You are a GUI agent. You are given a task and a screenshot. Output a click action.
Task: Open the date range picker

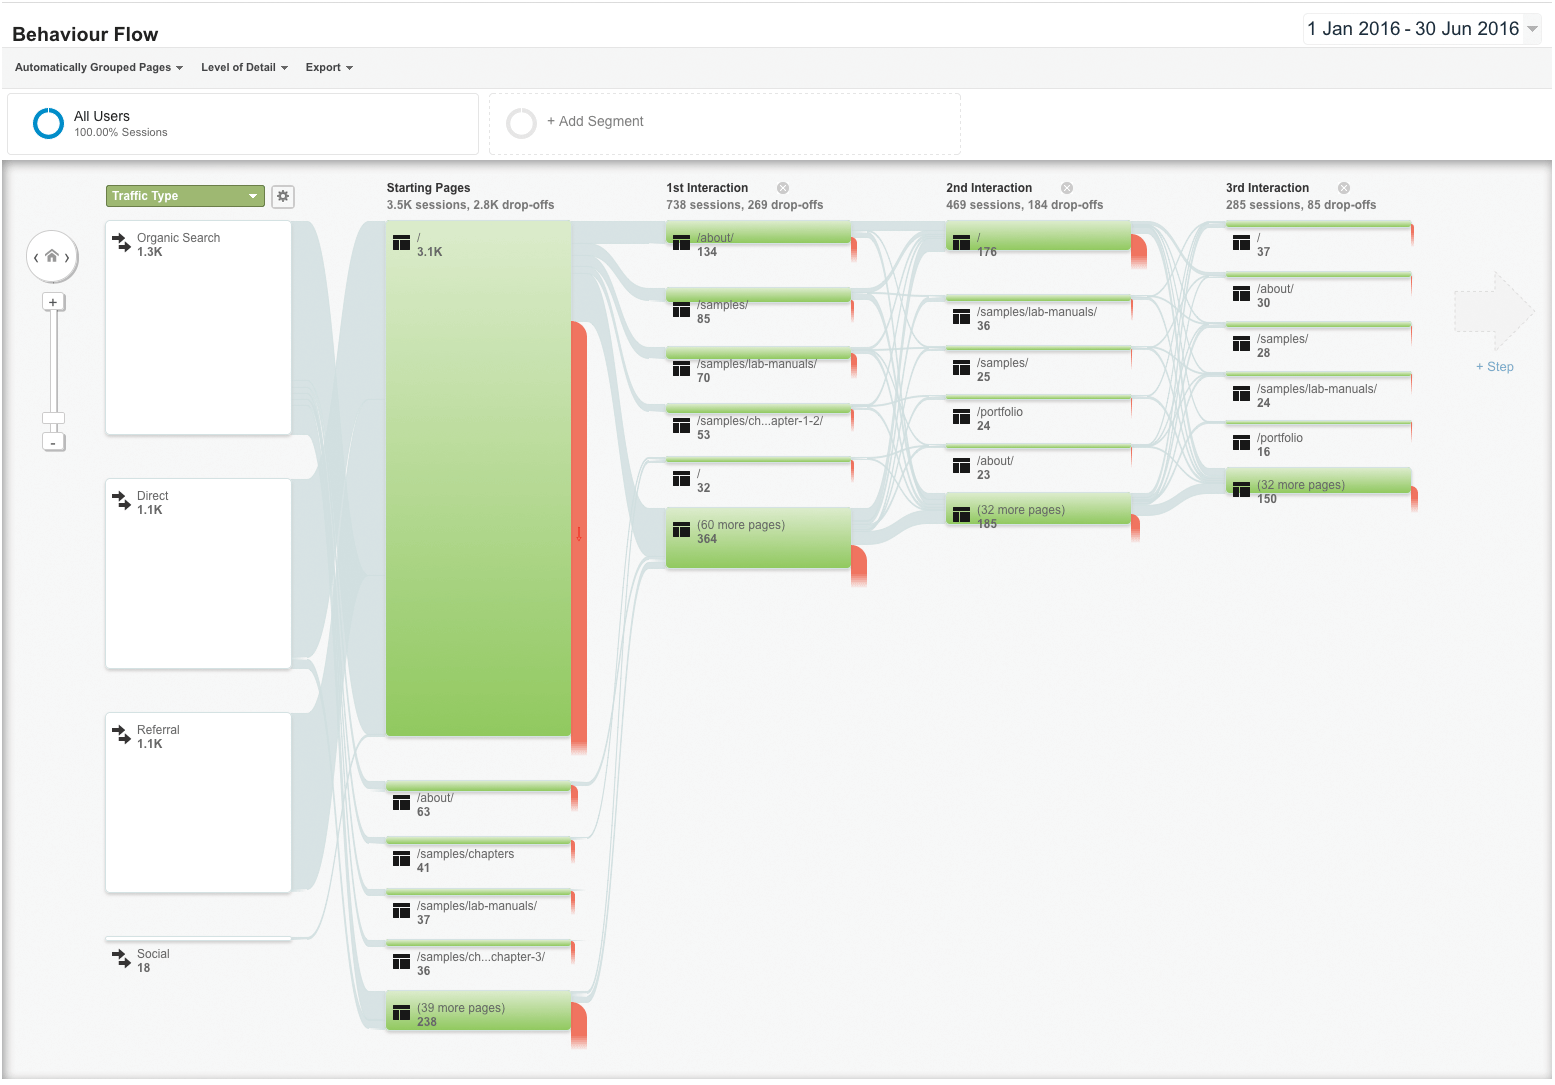pyautogui.click(x=1421, y=29)
